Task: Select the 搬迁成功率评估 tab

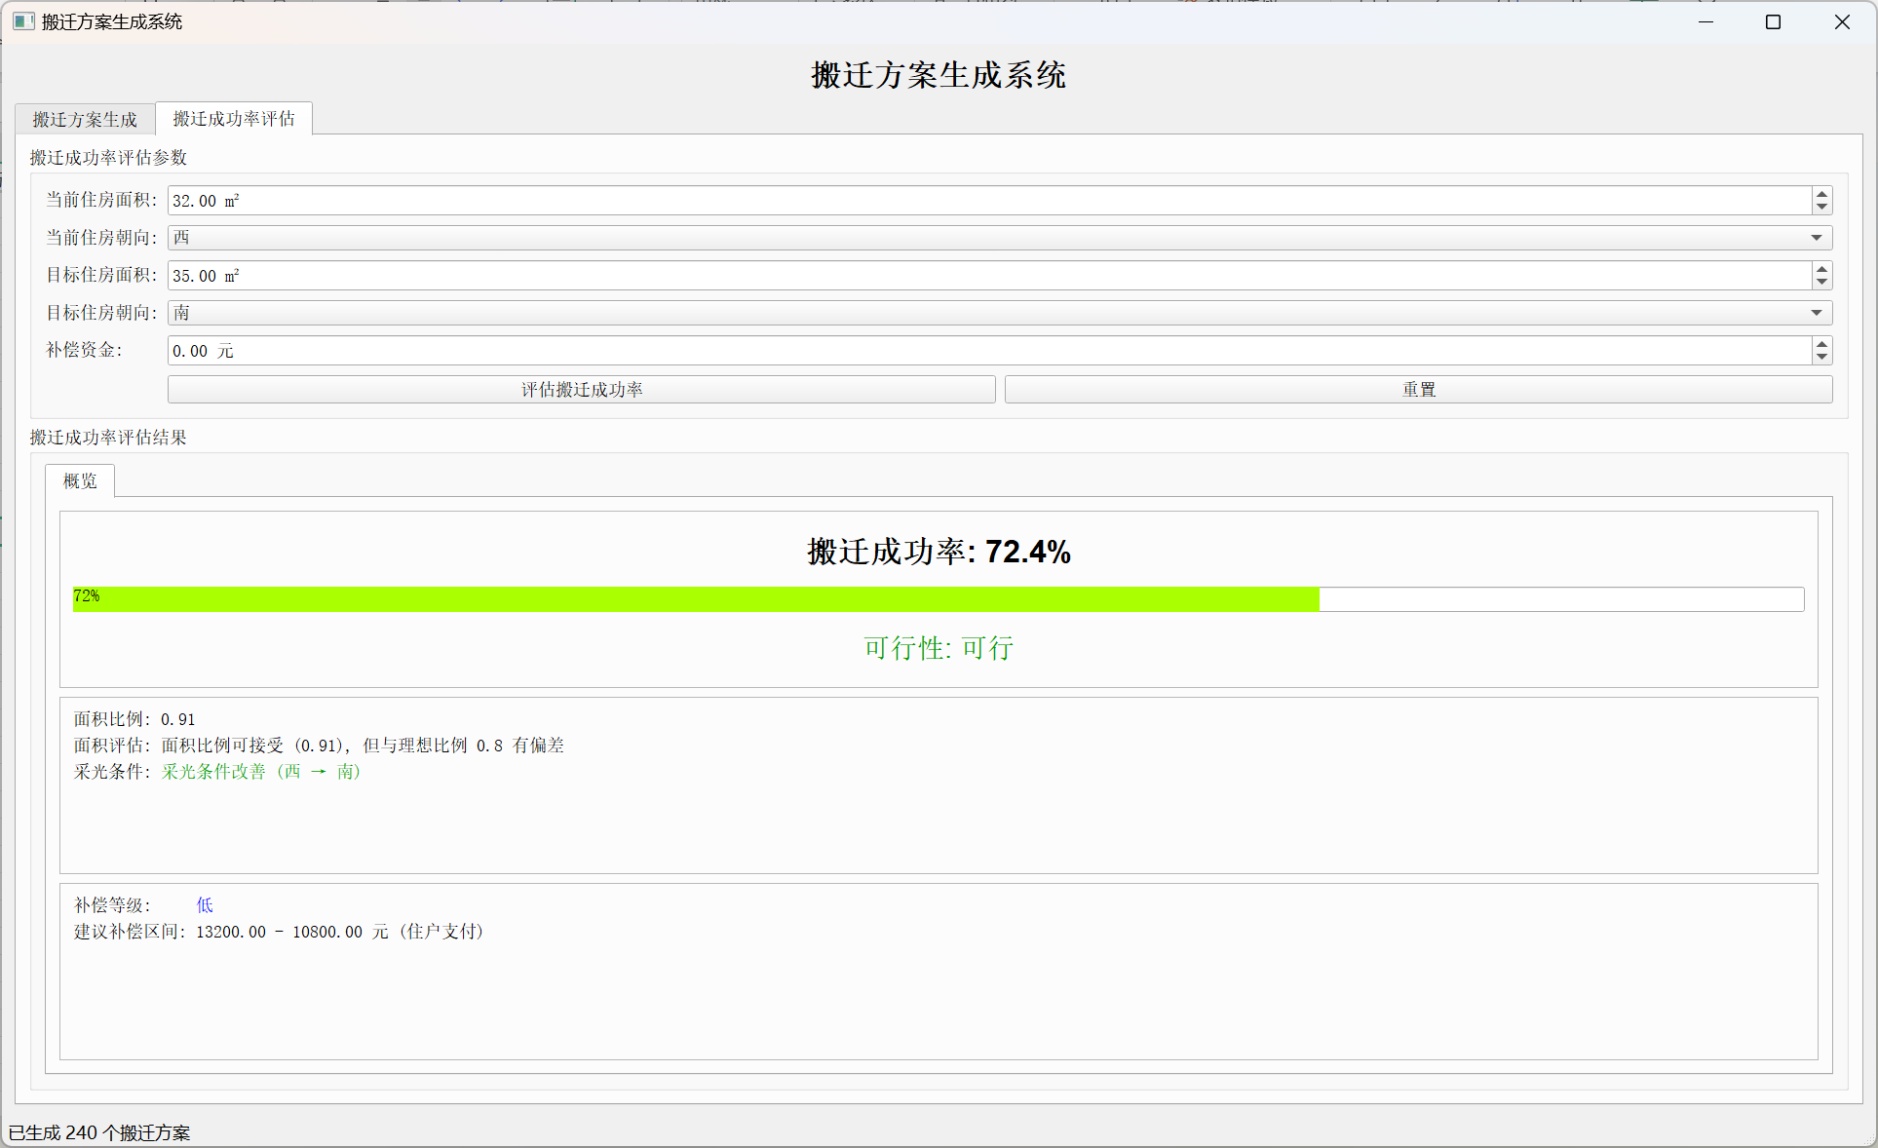Action: pos(234,119)
